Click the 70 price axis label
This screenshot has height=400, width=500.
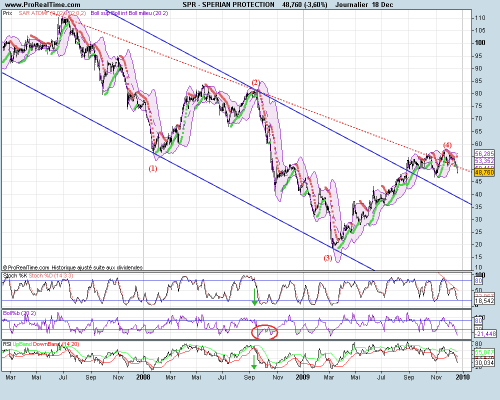point(479,119)
